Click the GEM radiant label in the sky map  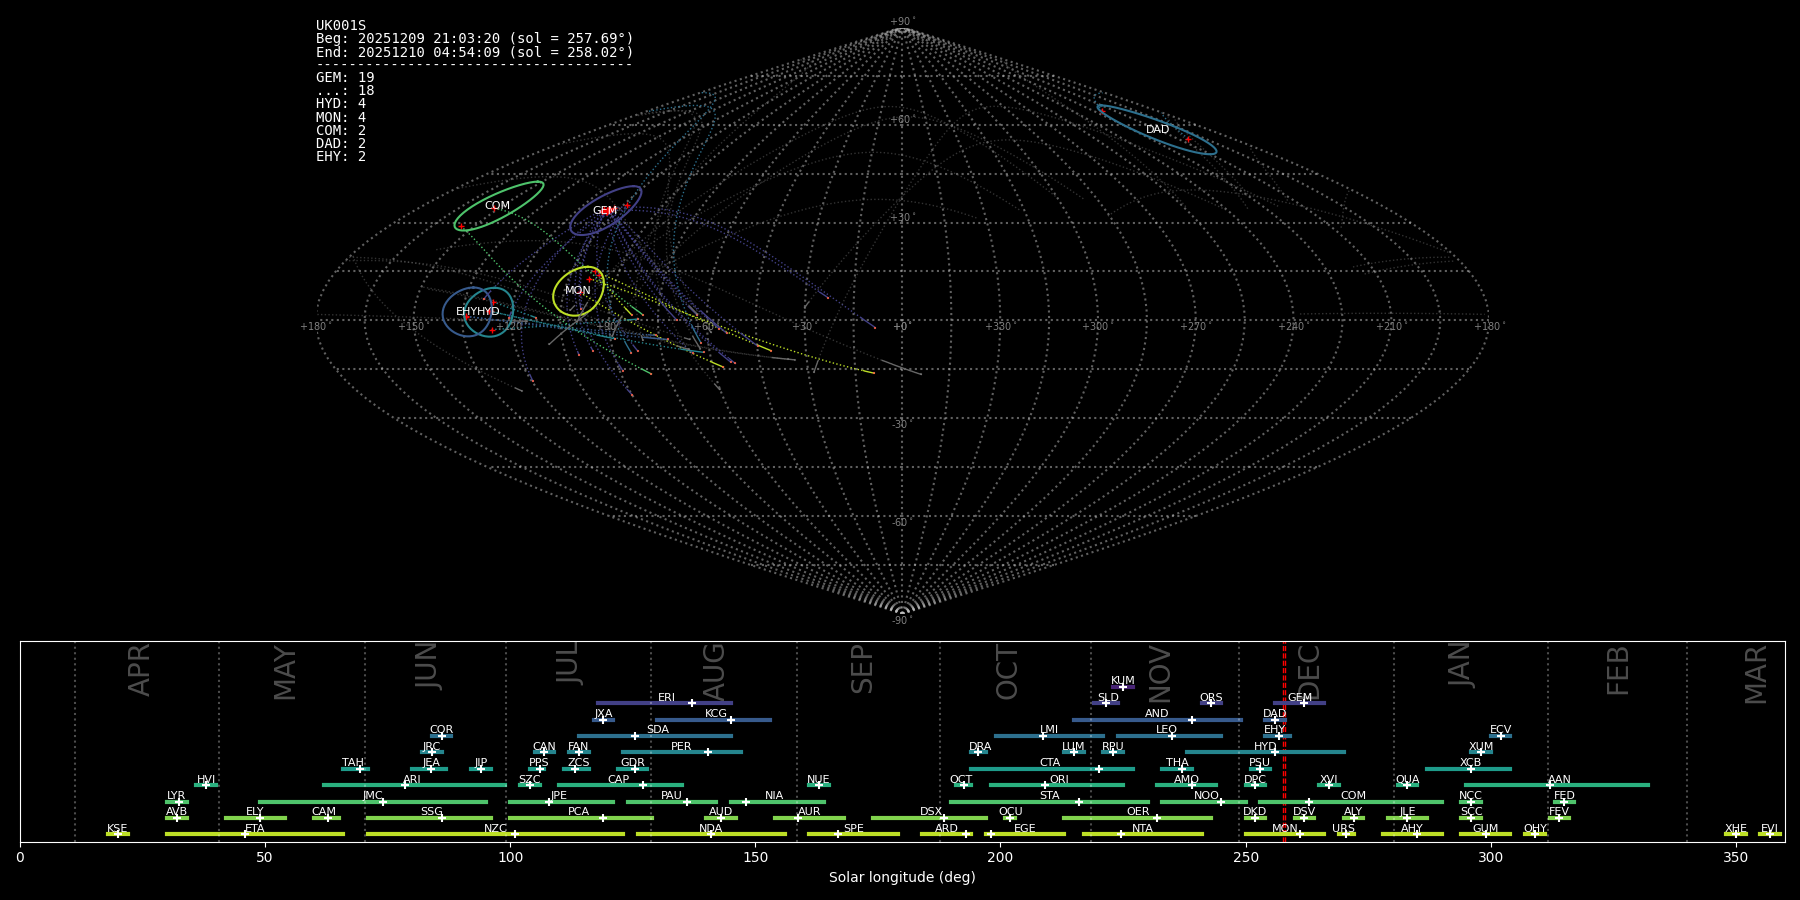point(605,211)
